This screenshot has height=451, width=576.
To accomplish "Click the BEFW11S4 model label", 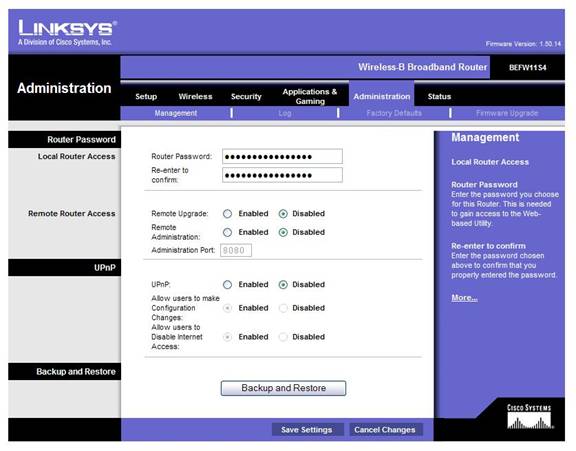I will tap(528, 68).
